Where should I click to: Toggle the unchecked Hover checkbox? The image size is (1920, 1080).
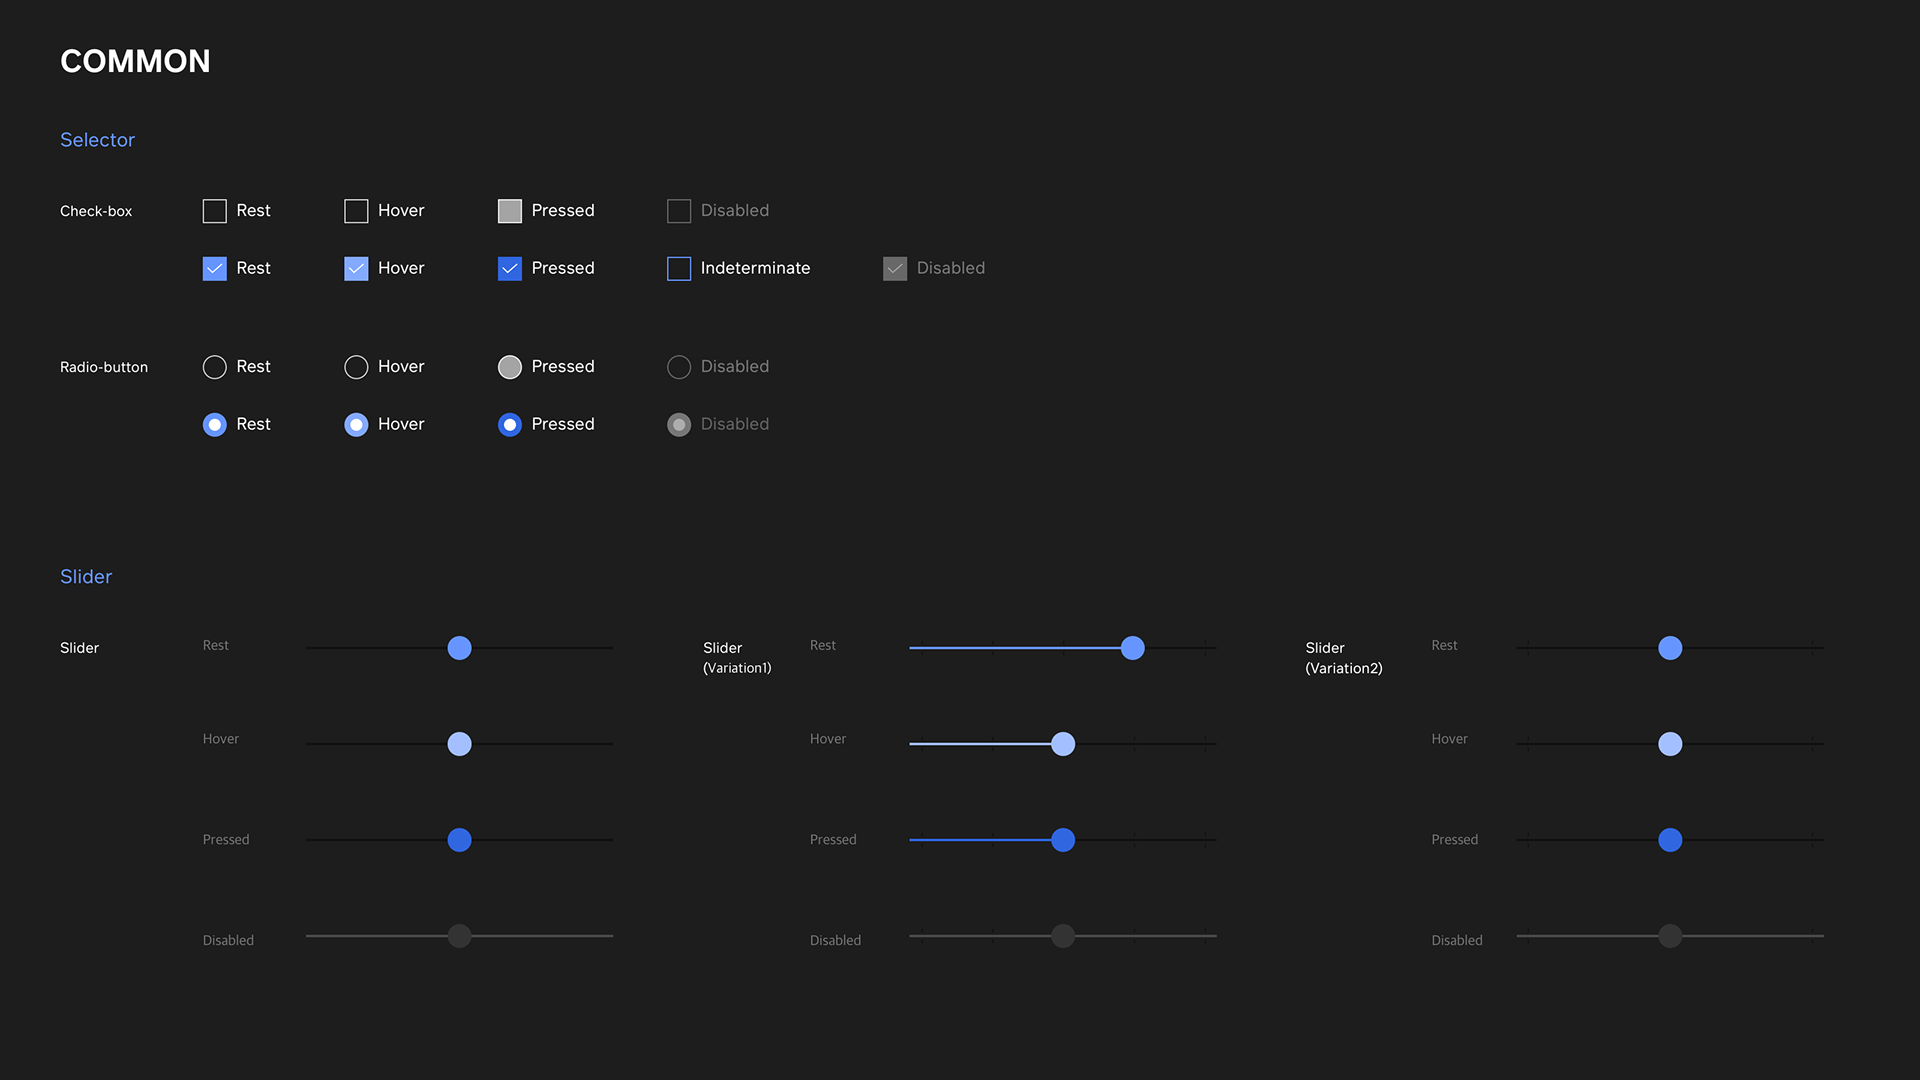coord(356,211)
